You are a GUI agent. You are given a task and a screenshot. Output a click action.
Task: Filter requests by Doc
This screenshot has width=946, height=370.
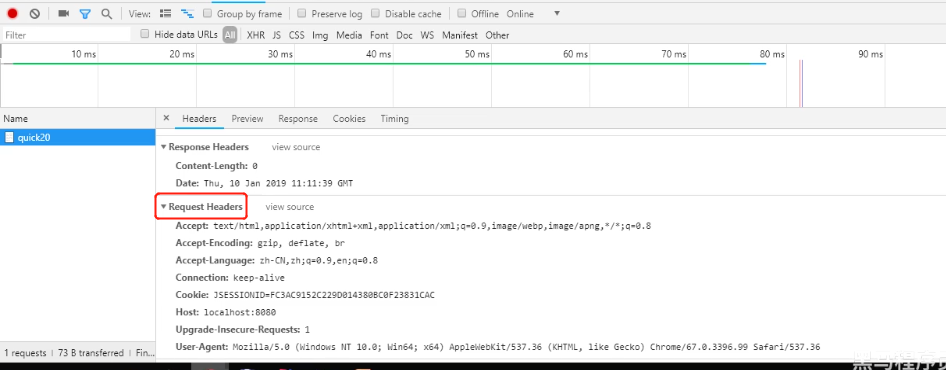[404, 35]
